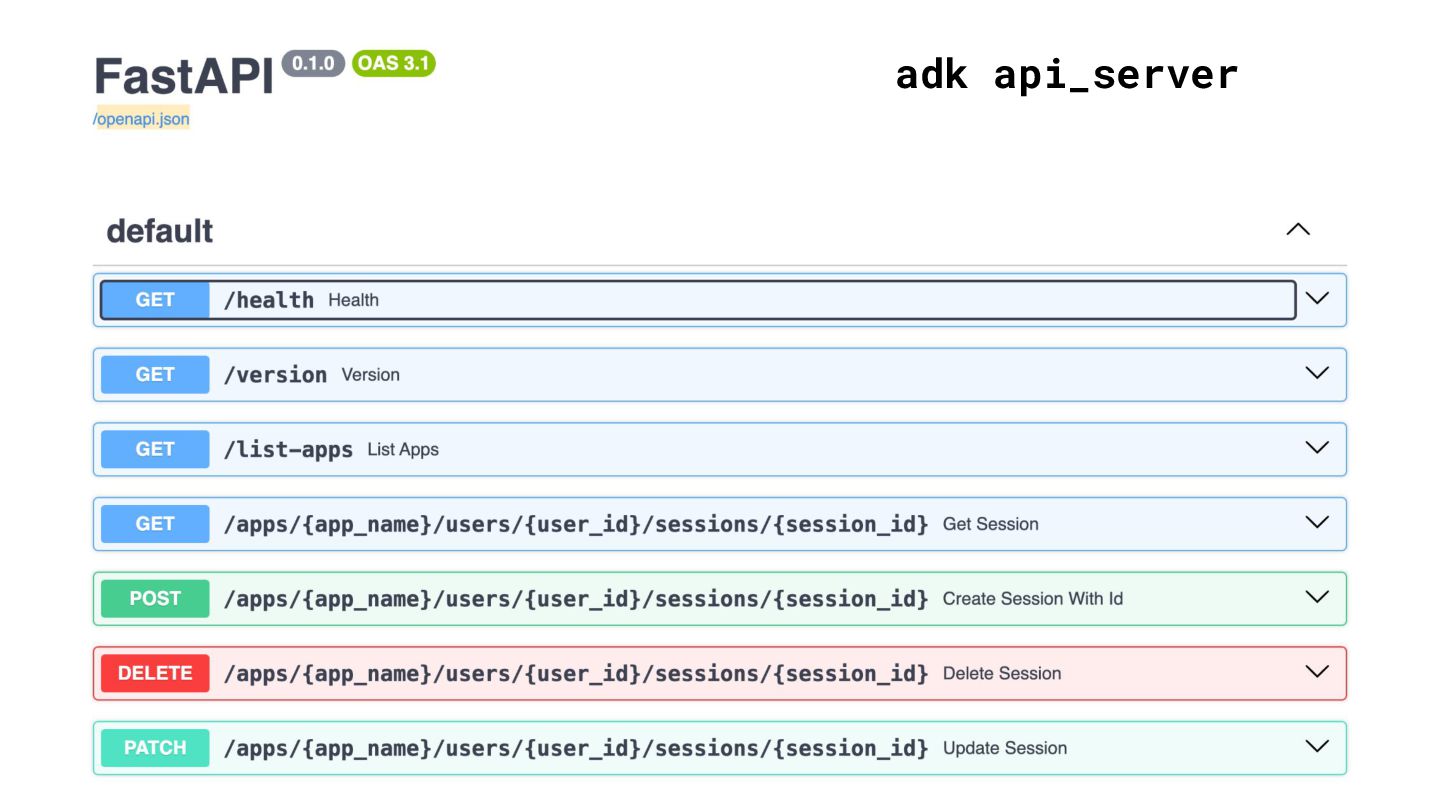Image resolution: width=1440 pixels, height=810 pixels.
Task: Open the /openapi.json link
Action: [141, 119]
